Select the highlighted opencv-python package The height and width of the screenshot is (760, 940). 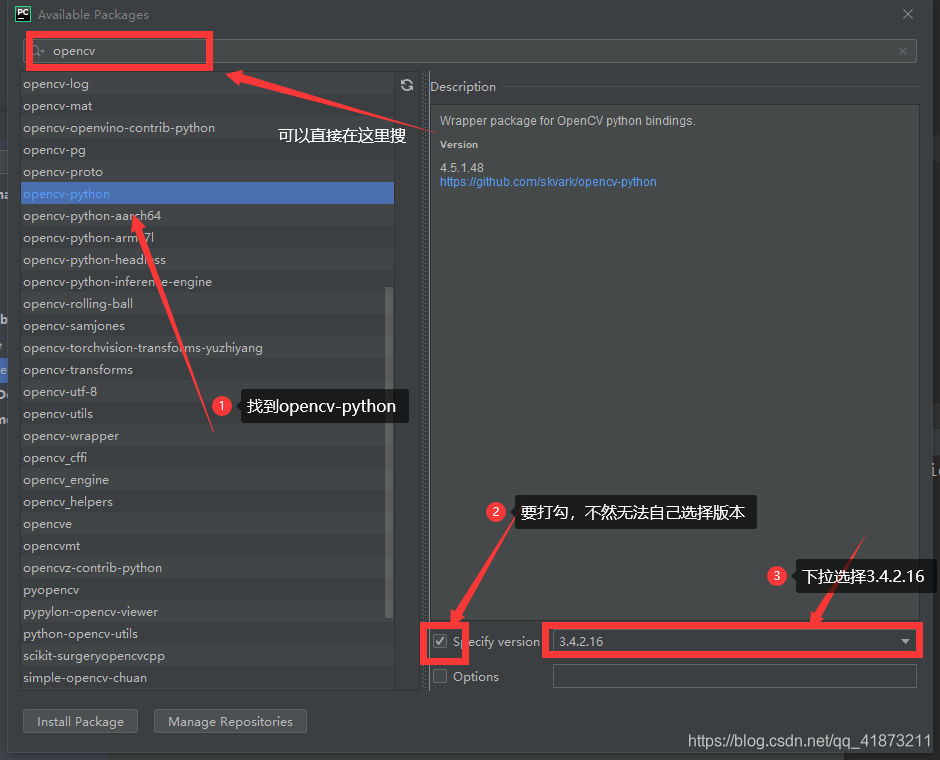tap(207, 194)
